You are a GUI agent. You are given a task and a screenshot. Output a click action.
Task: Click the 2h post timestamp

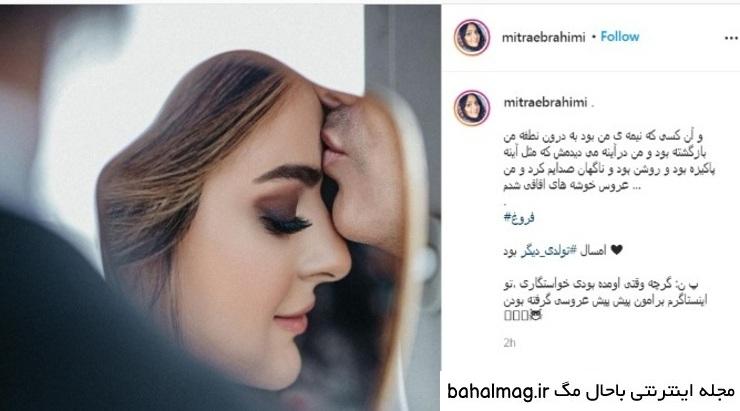click(509, 343)
